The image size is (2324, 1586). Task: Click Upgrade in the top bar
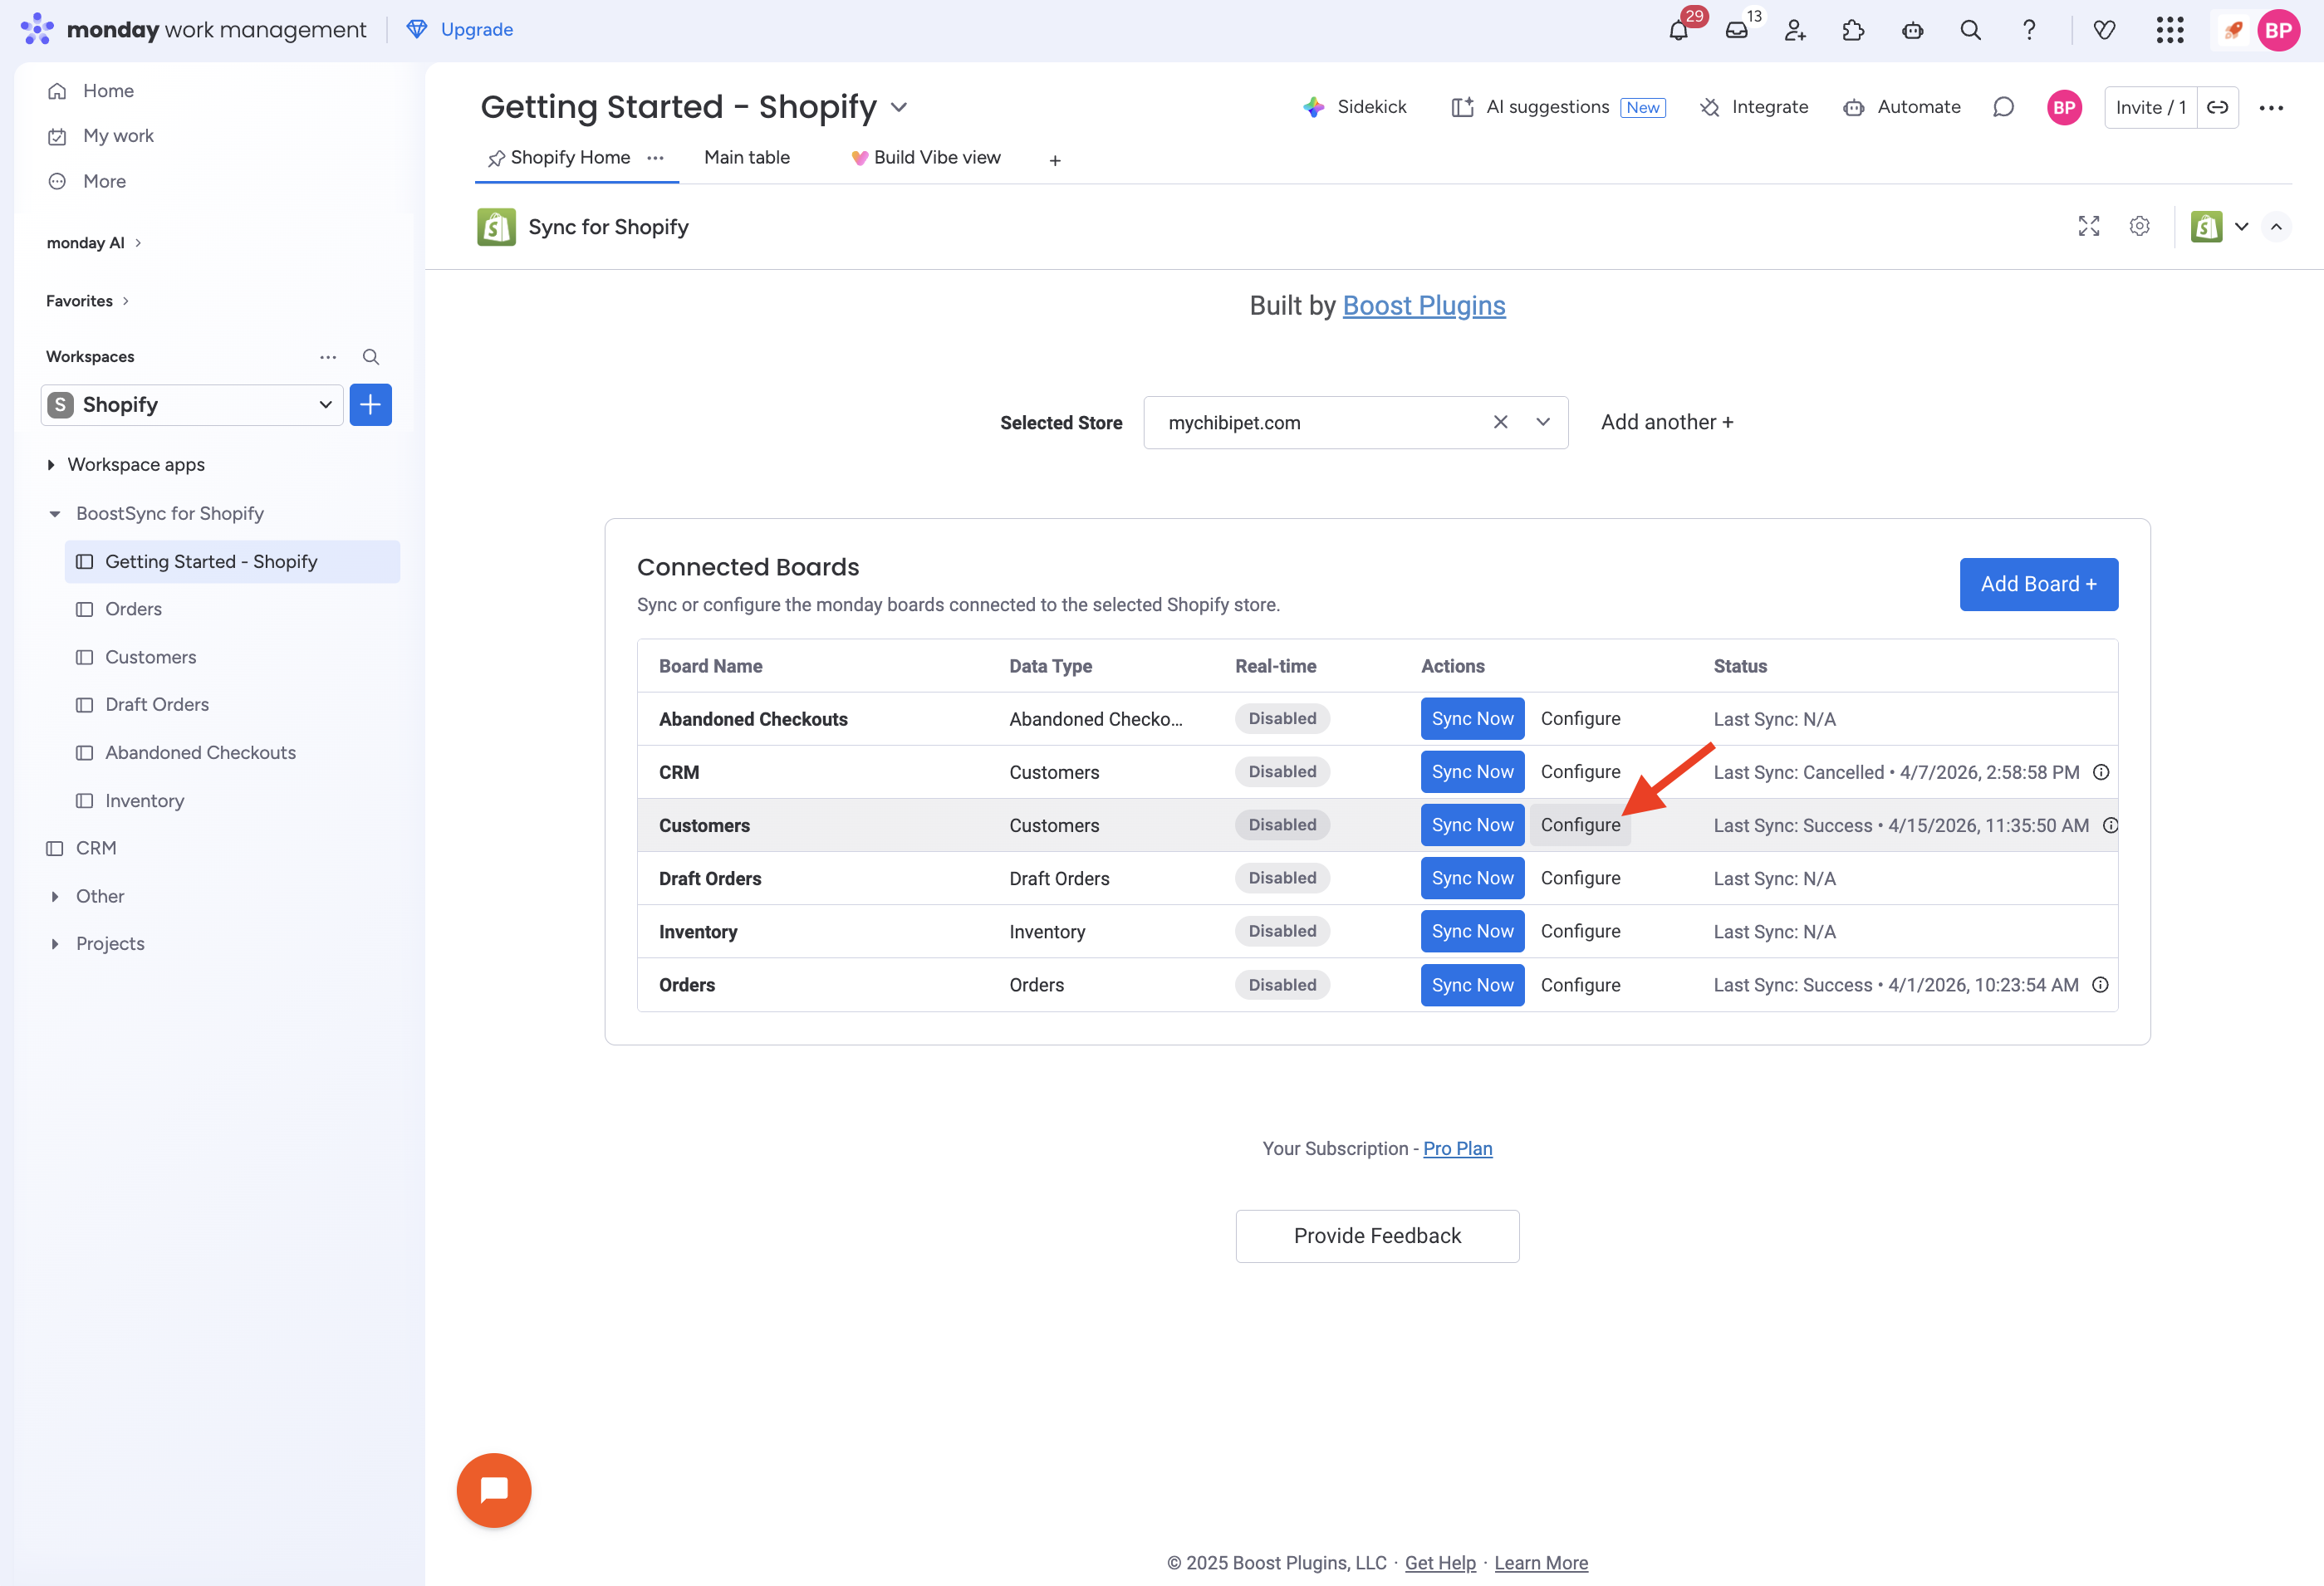pyautogui.click(x=460, y=30)
